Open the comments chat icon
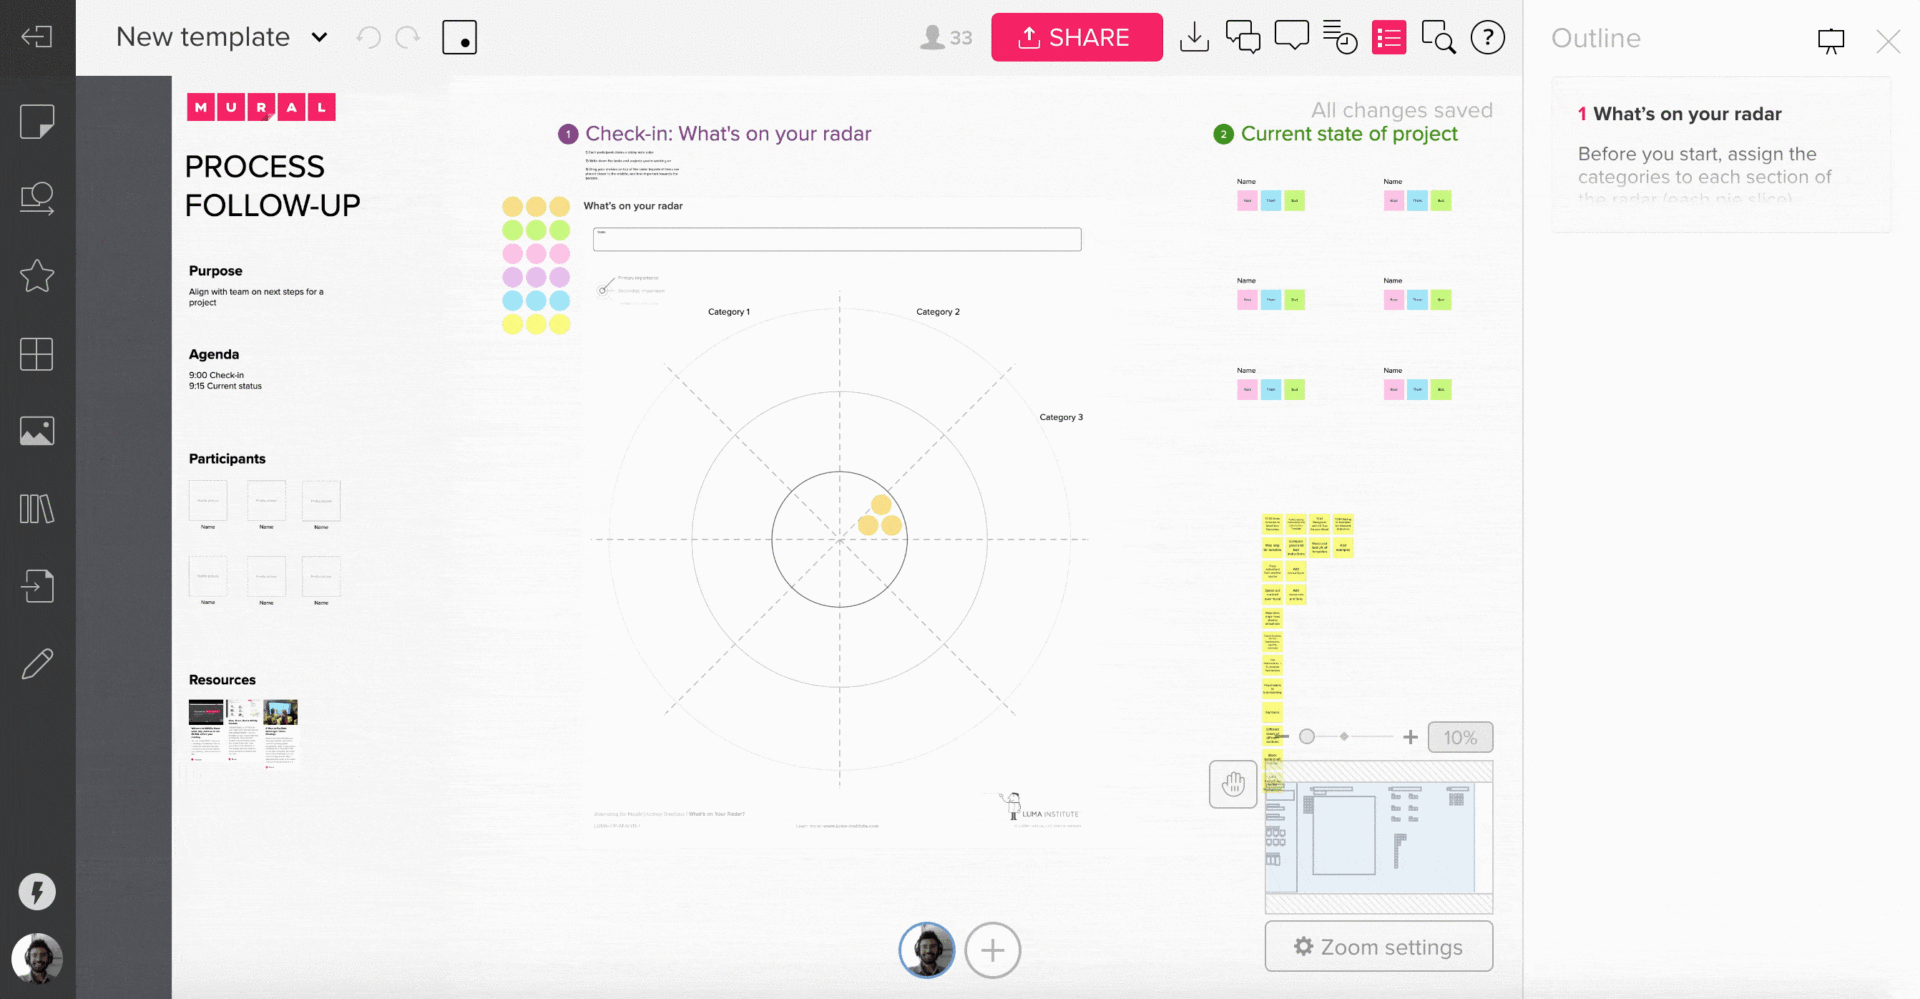The height and width of the screenshot is (999, 1920). (x=1243, y=38)
